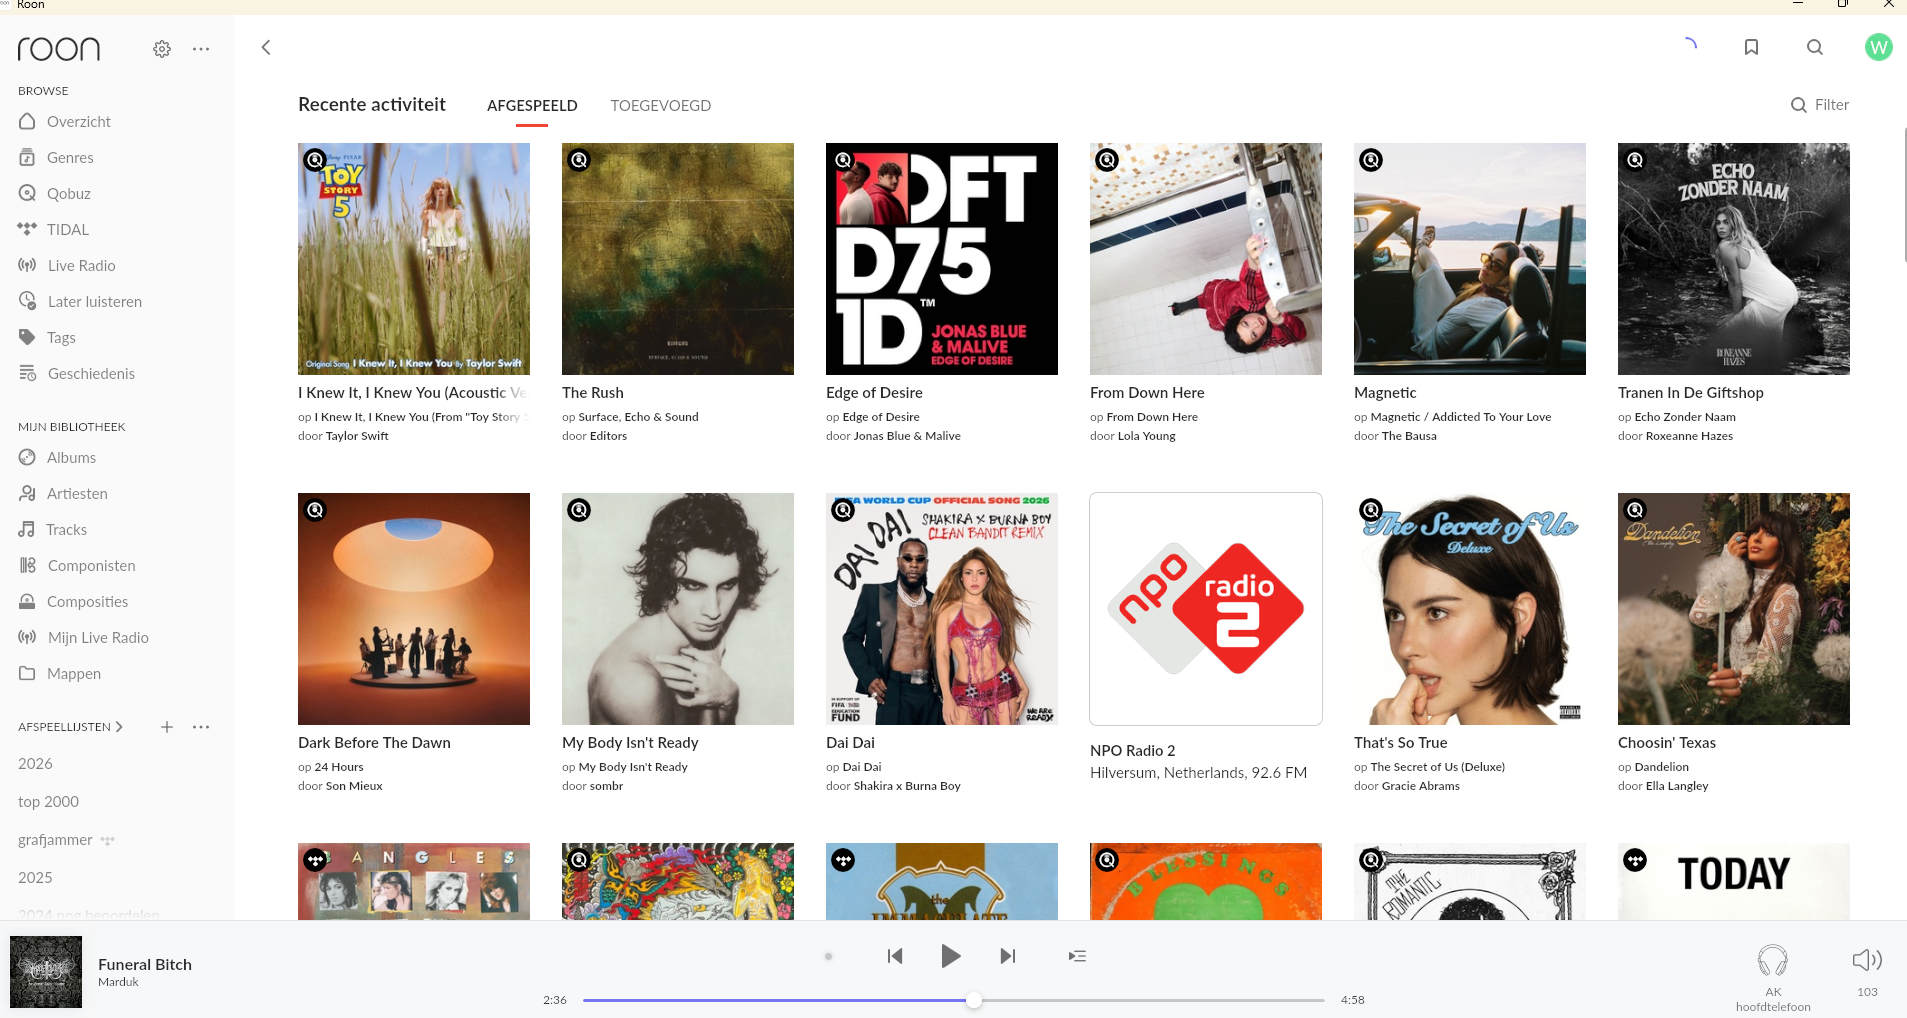Switch to the AFGESPEELD tab

(x=532, y=105)
